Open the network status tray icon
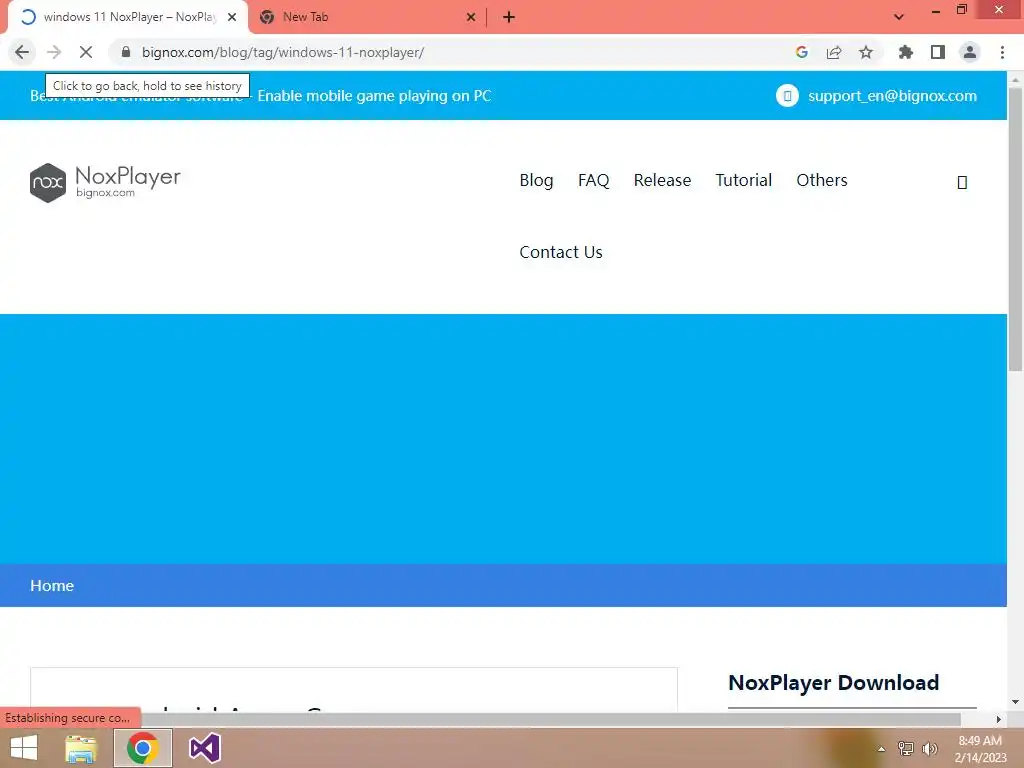 click(906, 749)
